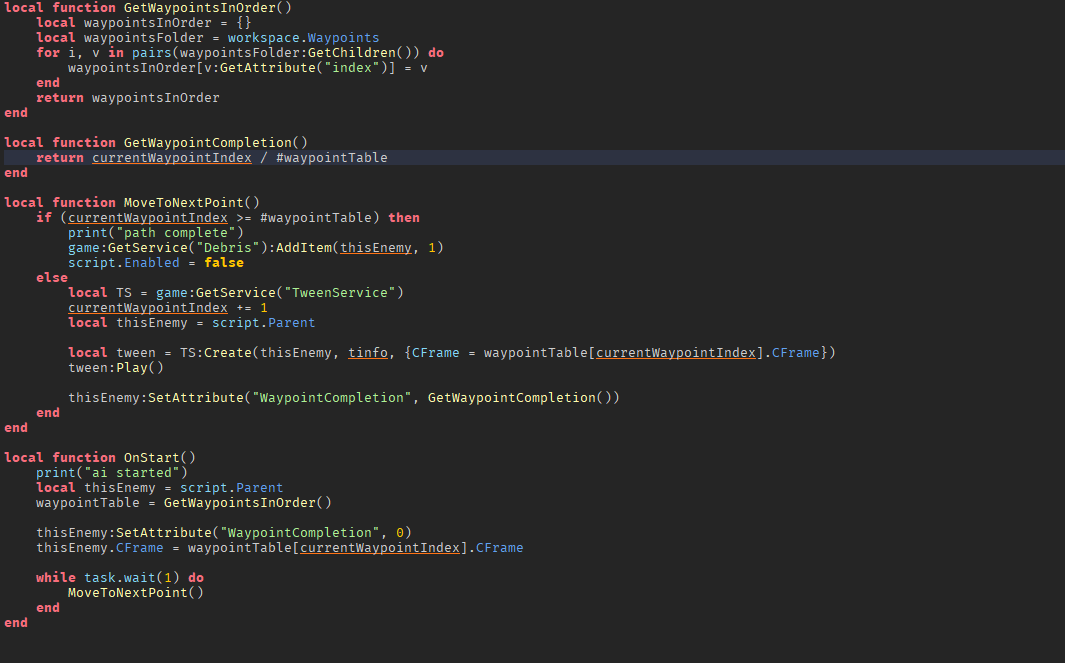The width and height of the screenshot is (1065, 663).
Task: Select the final end keyword closing OnStart
Action: (x=14, y=622)
